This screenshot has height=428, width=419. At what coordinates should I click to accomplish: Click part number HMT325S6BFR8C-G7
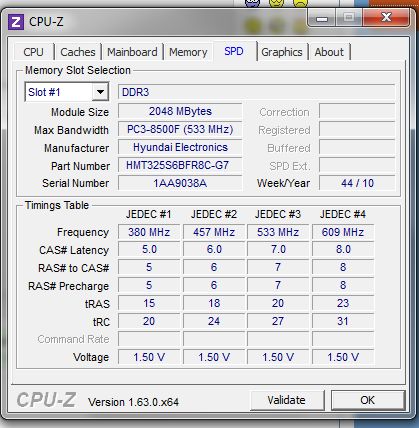point(180,165)
